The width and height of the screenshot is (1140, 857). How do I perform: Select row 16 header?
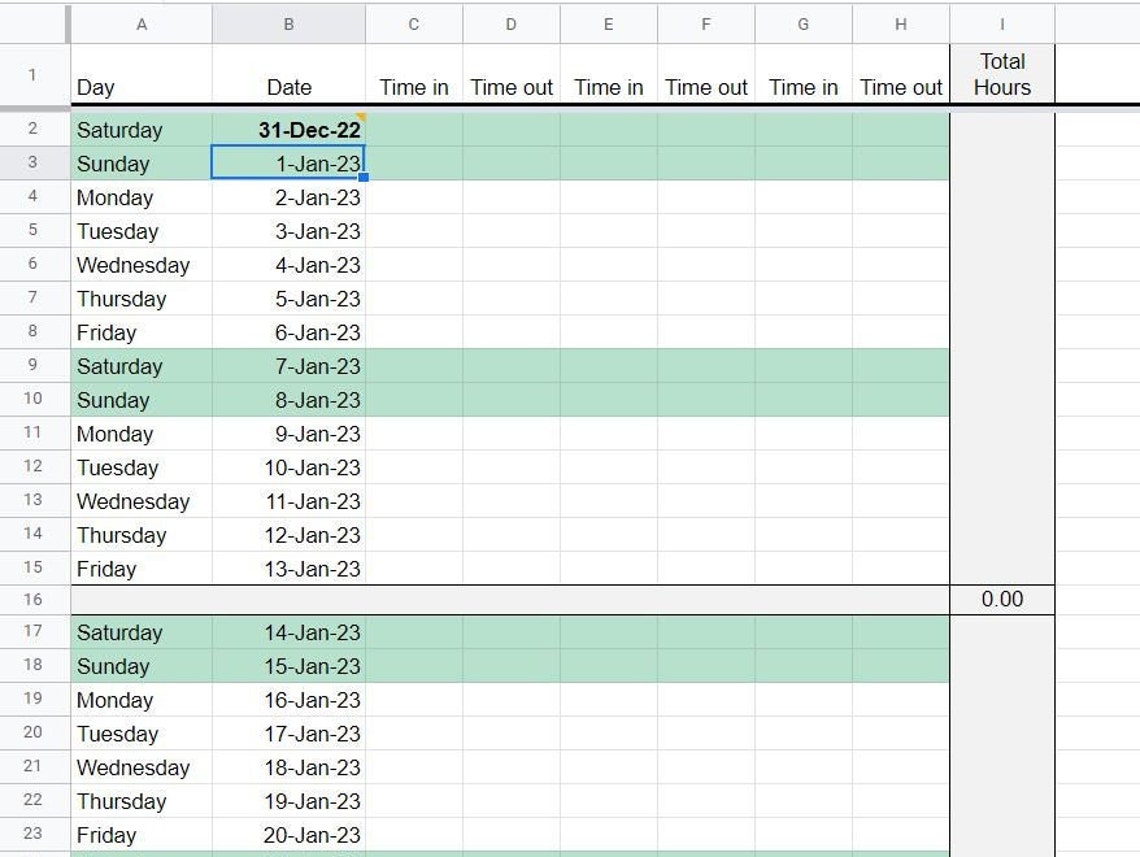click(33, 599)
